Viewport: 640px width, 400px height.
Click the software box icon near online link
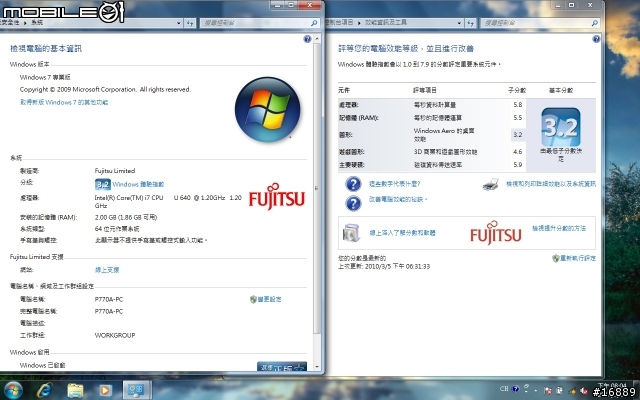pyautogui.click(x=351, y=233)
